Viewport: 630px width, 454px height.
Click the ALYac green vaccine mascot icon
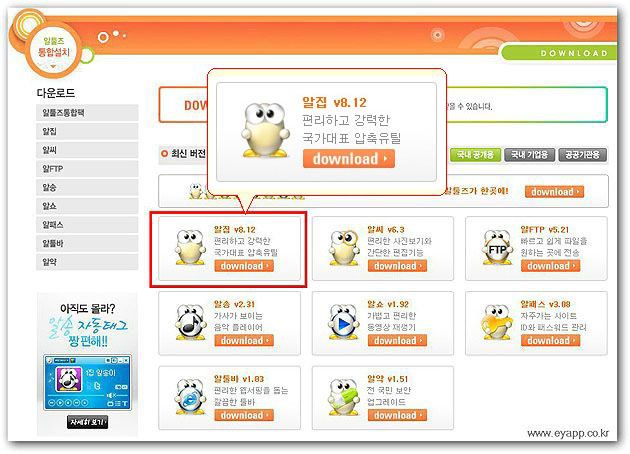(344, 397)
